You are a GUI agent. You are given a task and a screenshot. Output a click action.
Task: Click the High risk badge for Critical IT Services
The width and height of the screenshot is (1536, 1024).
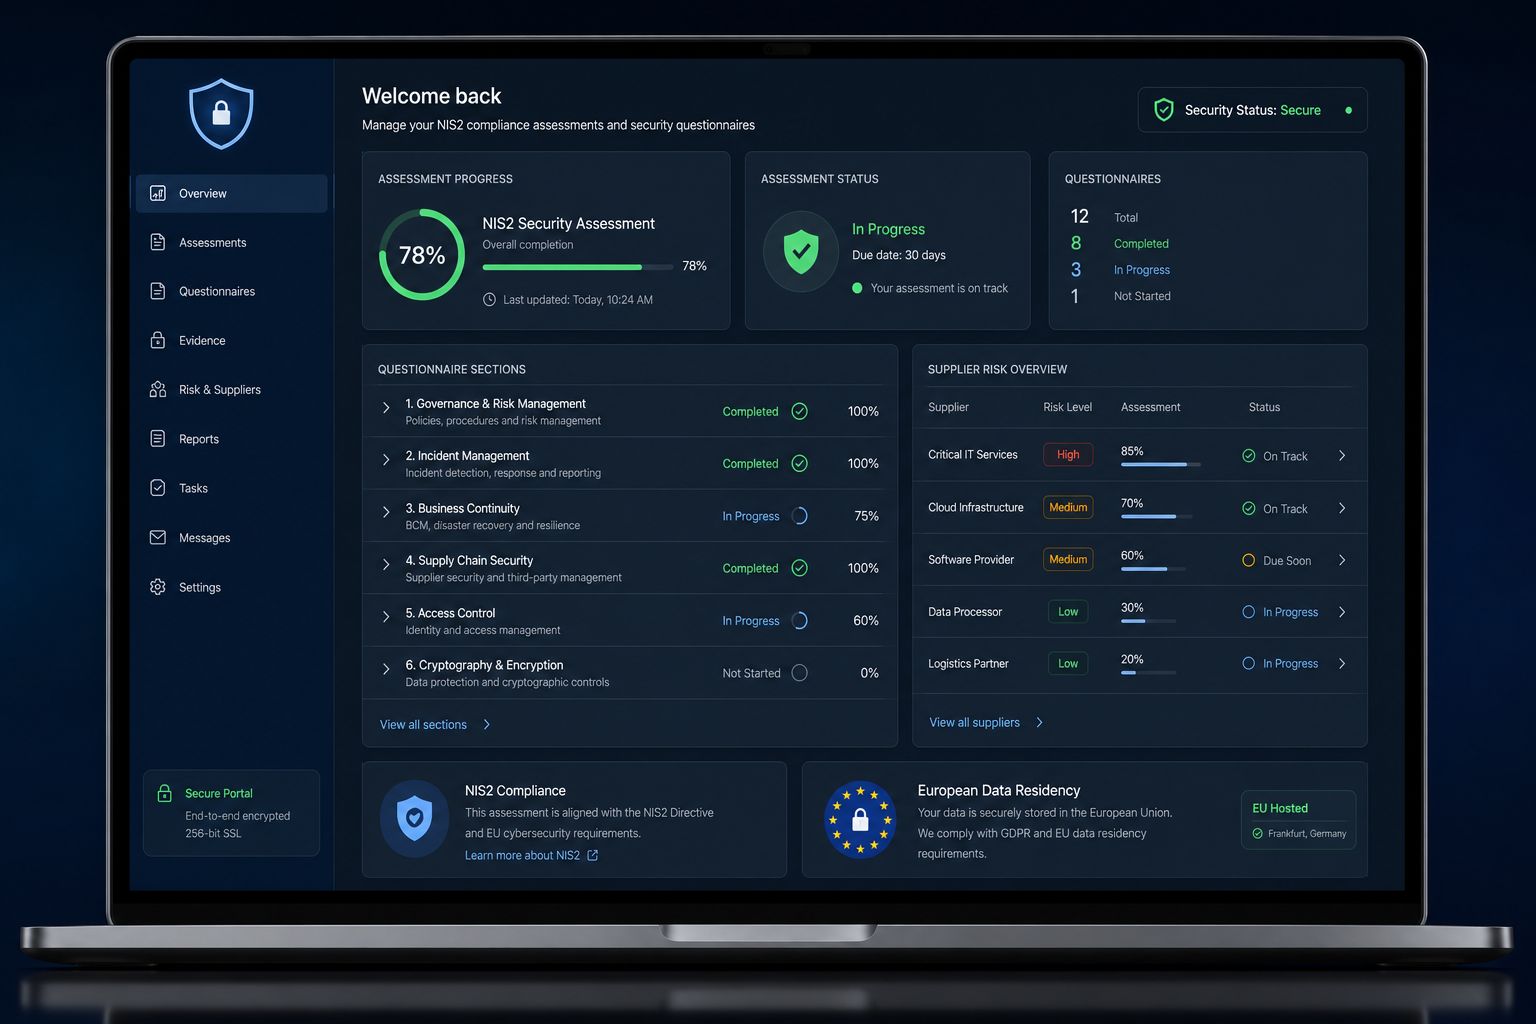click(x=1068, y=455)
